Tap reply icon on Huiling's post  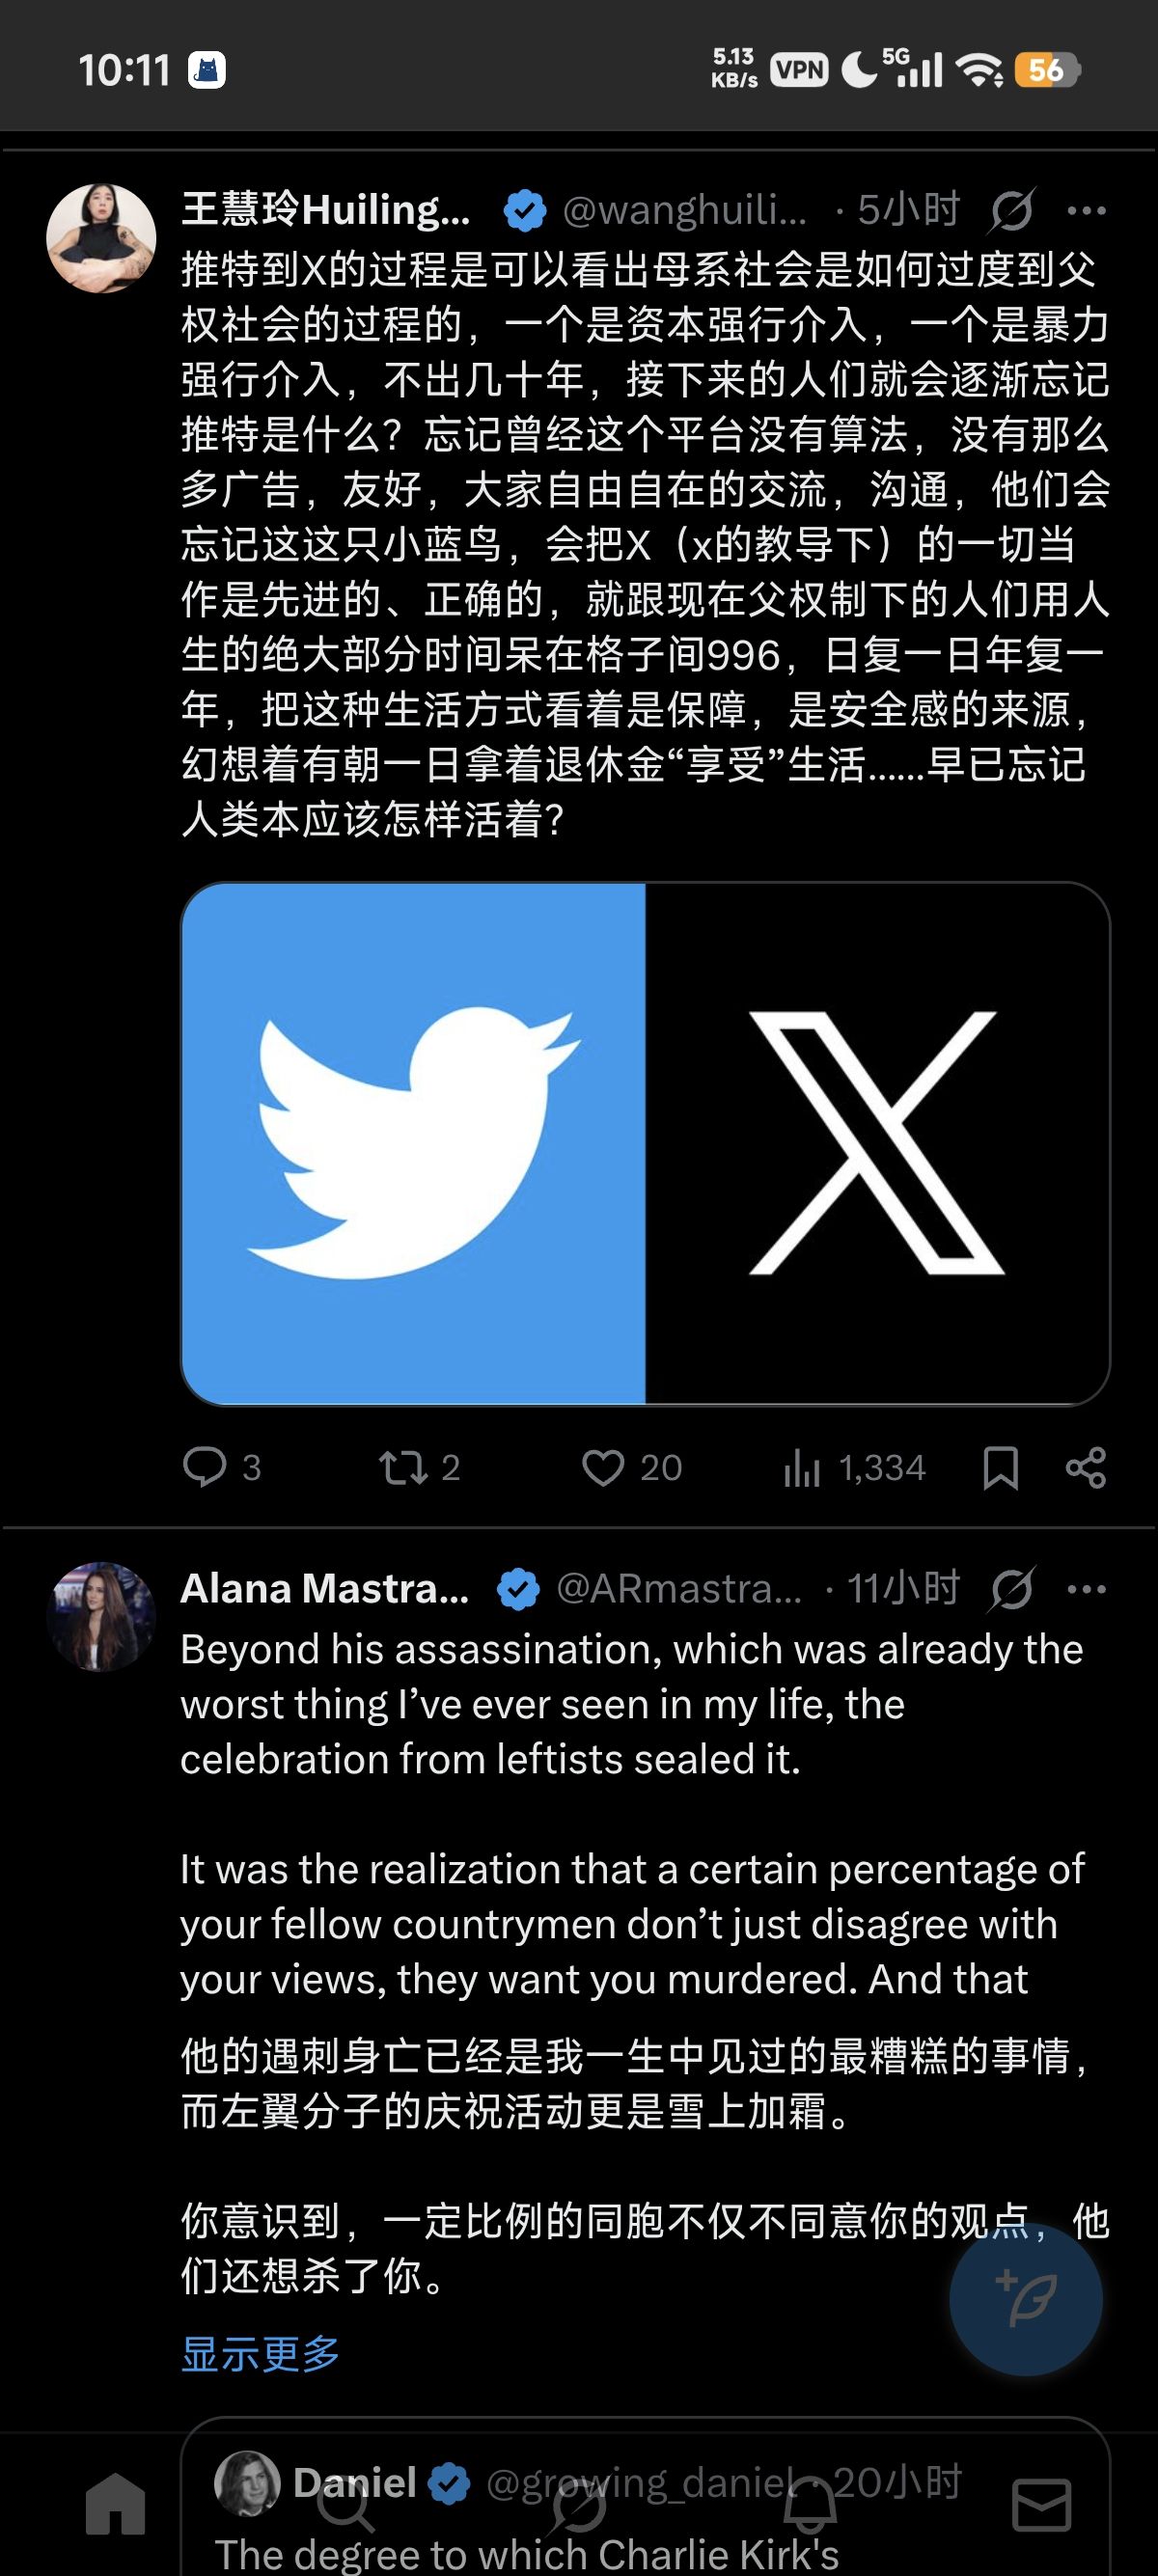pos(205,1467)
